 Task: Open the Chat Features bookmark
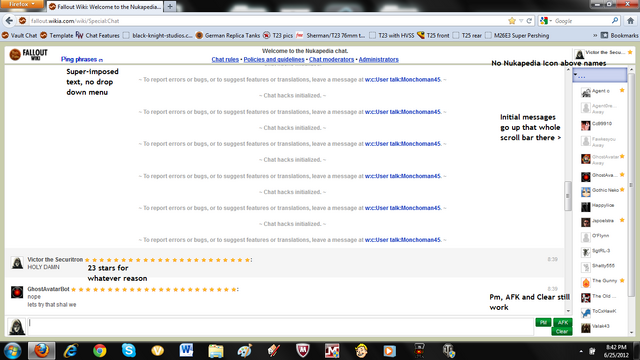click(x=98, y=36)
